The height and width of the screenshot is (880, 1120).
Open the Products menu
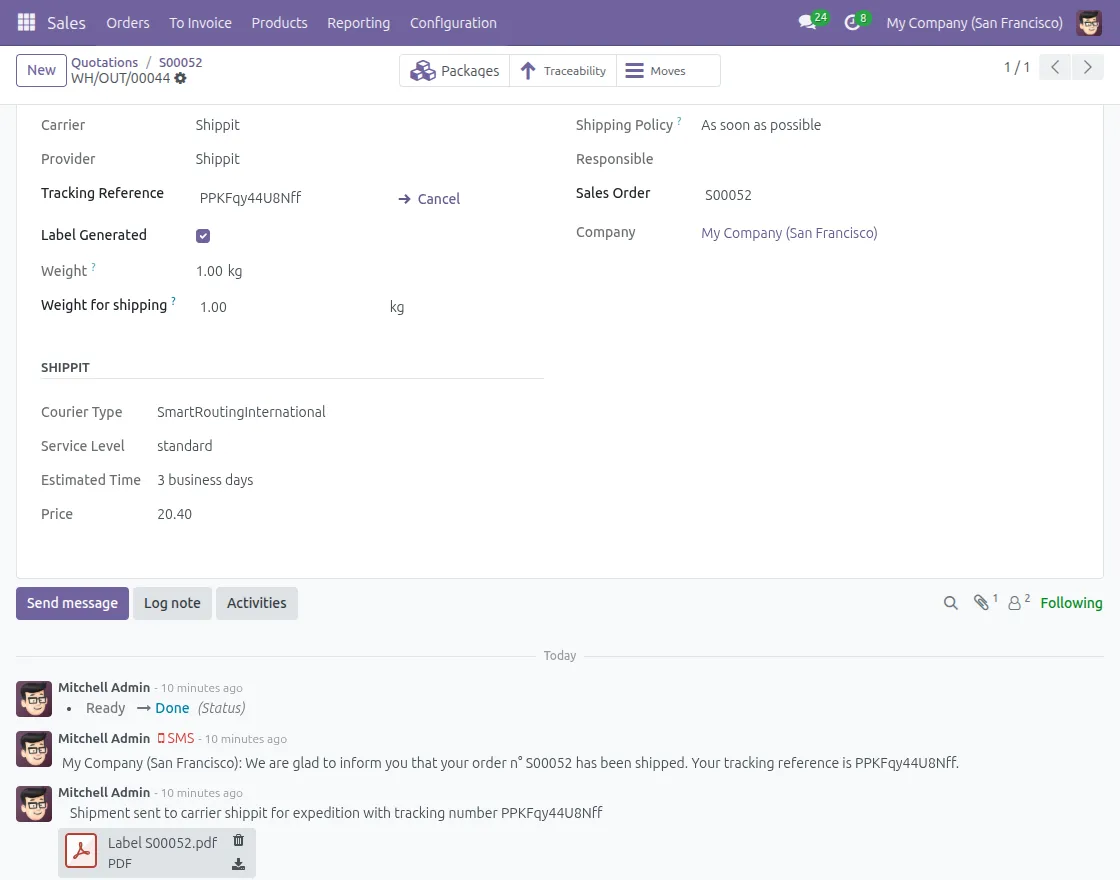point(279,23)
